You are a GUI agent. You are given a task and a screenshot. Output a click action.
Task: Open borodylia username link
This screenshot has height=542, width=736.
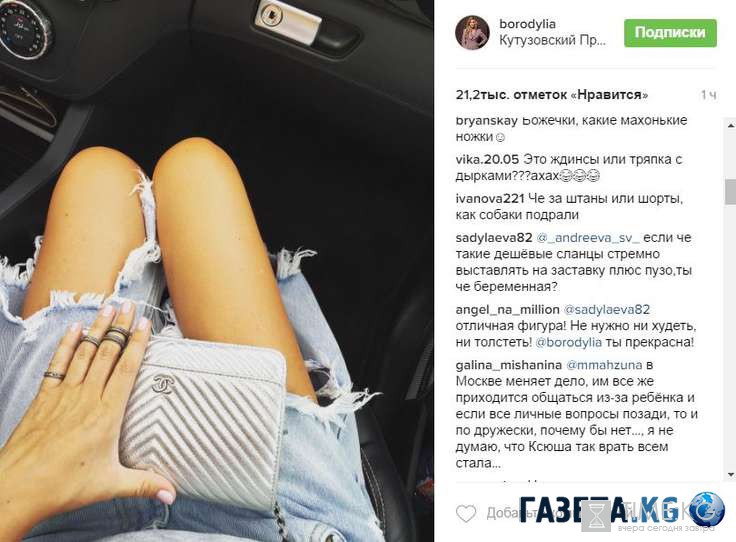[528, 23]
